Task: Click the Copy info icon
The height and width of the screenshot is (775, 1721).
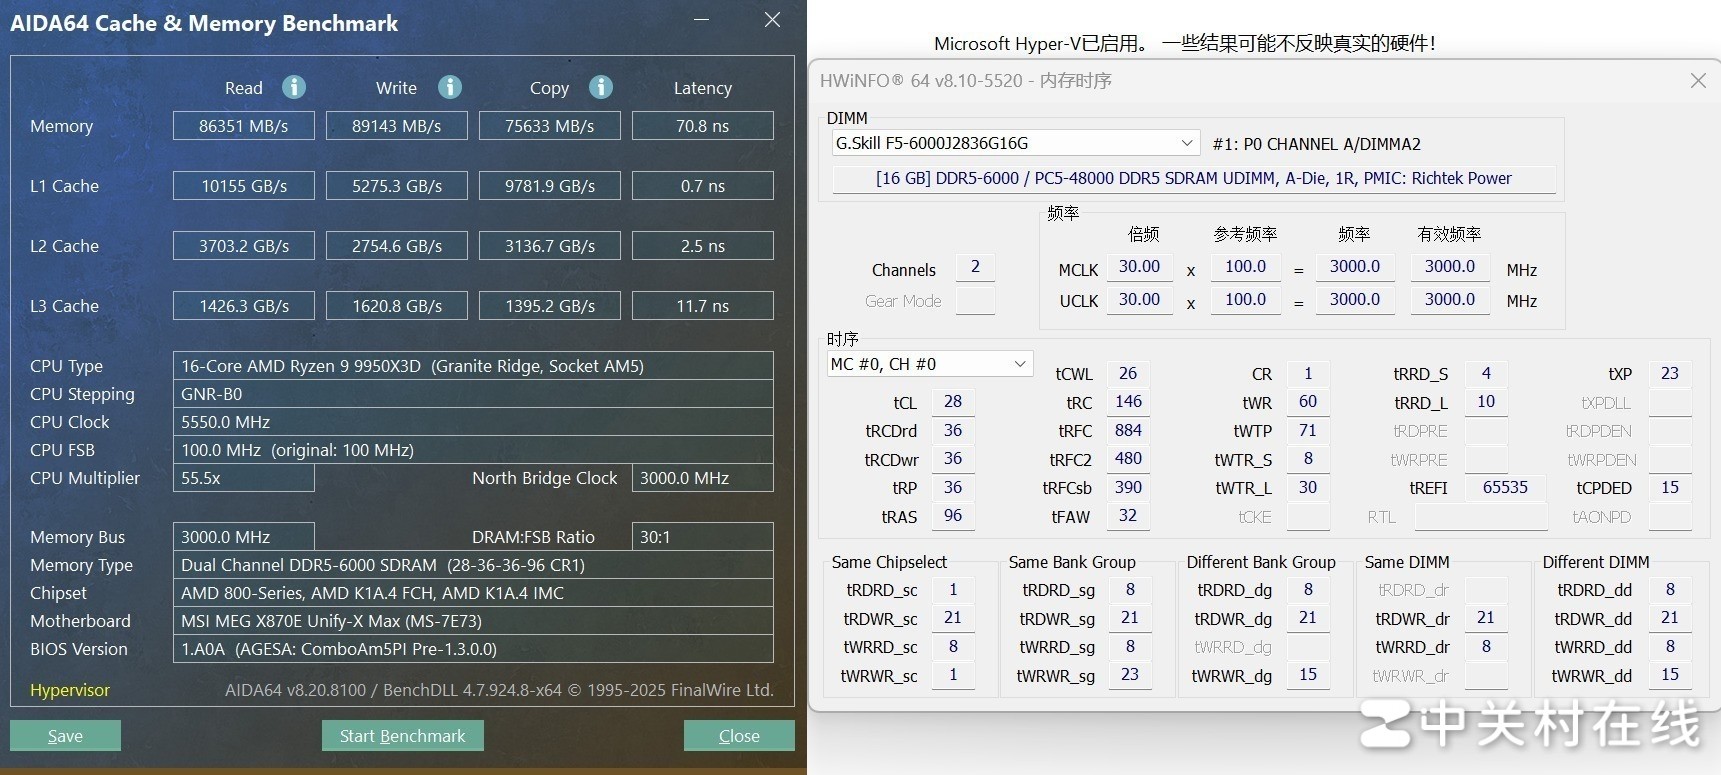Action: tap(600, 87)
